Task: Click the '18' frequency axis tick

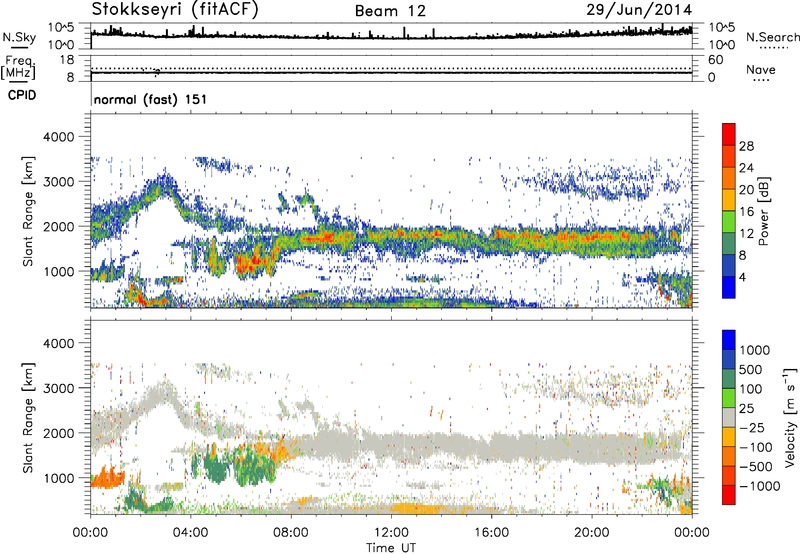Action: [67, 60]
